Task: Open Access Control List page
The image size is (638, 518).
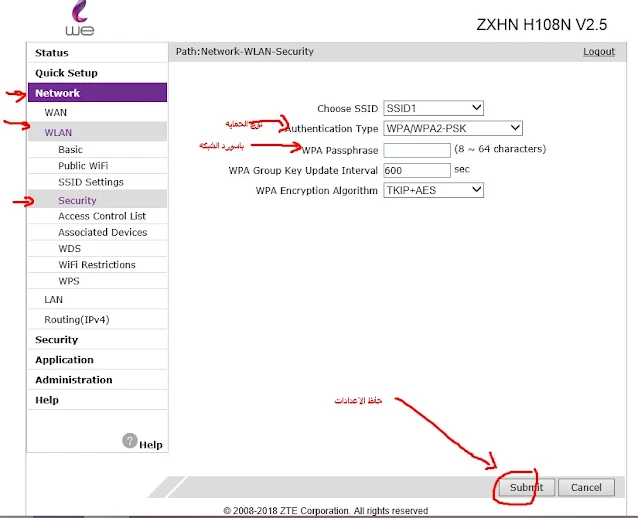Action: [x=98, y=216]
